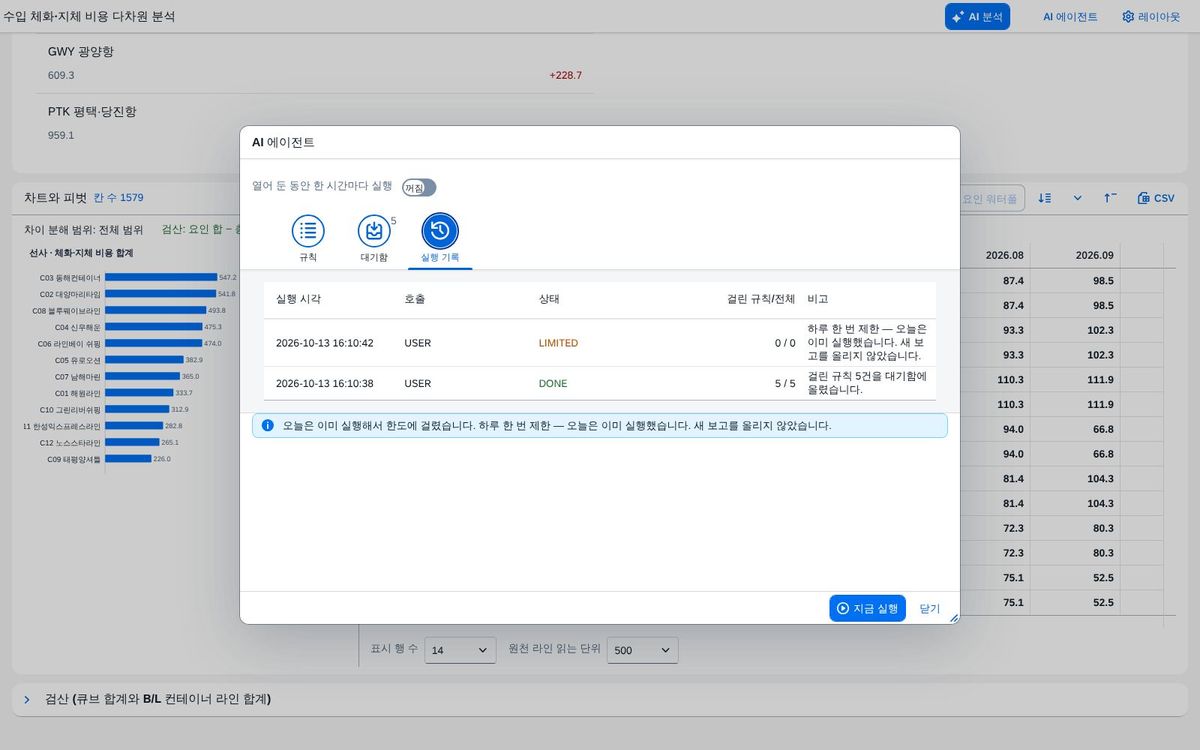The height and width of the screenshot is (750, 1200).
Task: Open the chevron dropdown next to the sort icon
Action: [1078, 198]
